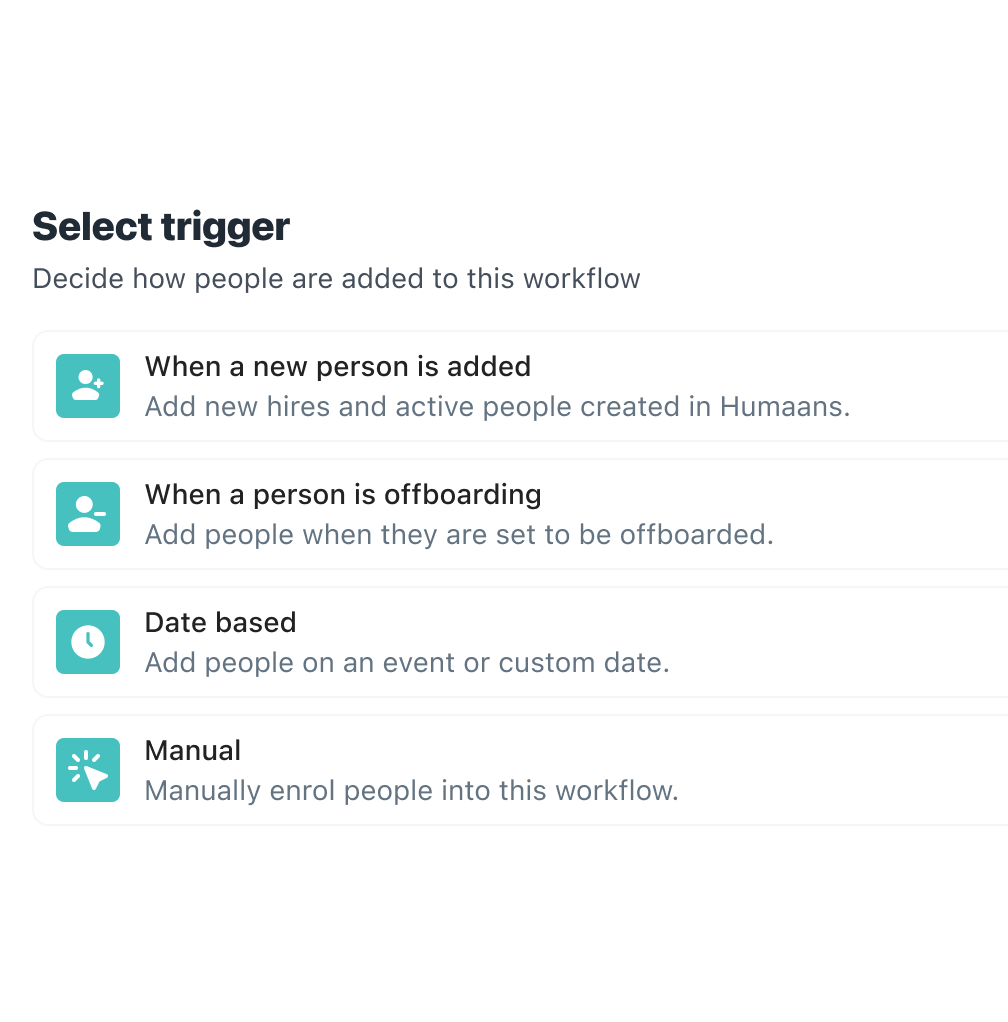Click the remove-person icon for offboarding
1008x1022 pixels.
tap(88, 514)
